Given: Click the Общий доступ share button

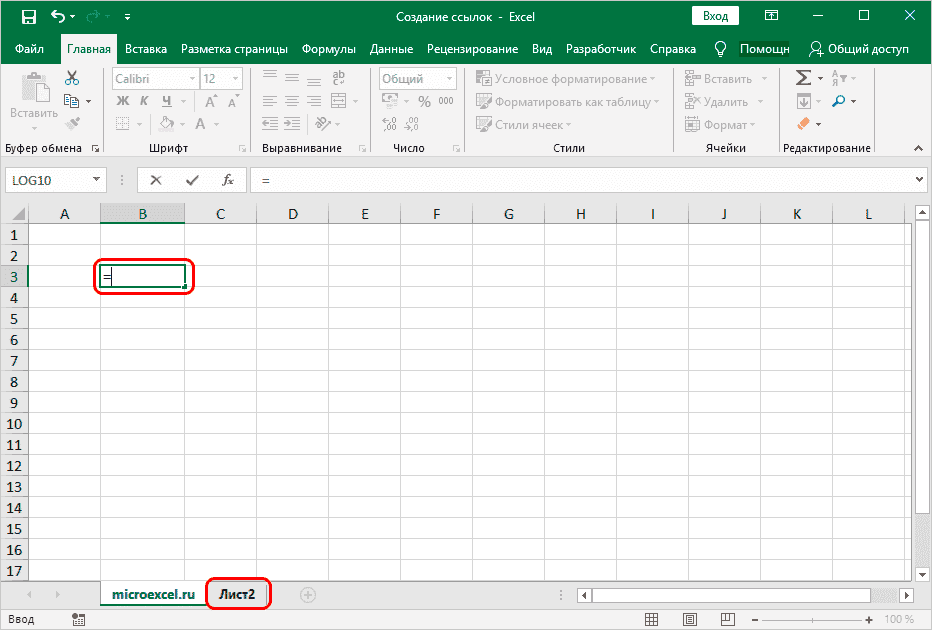Looking at the screenshot, I should (858, 49).
